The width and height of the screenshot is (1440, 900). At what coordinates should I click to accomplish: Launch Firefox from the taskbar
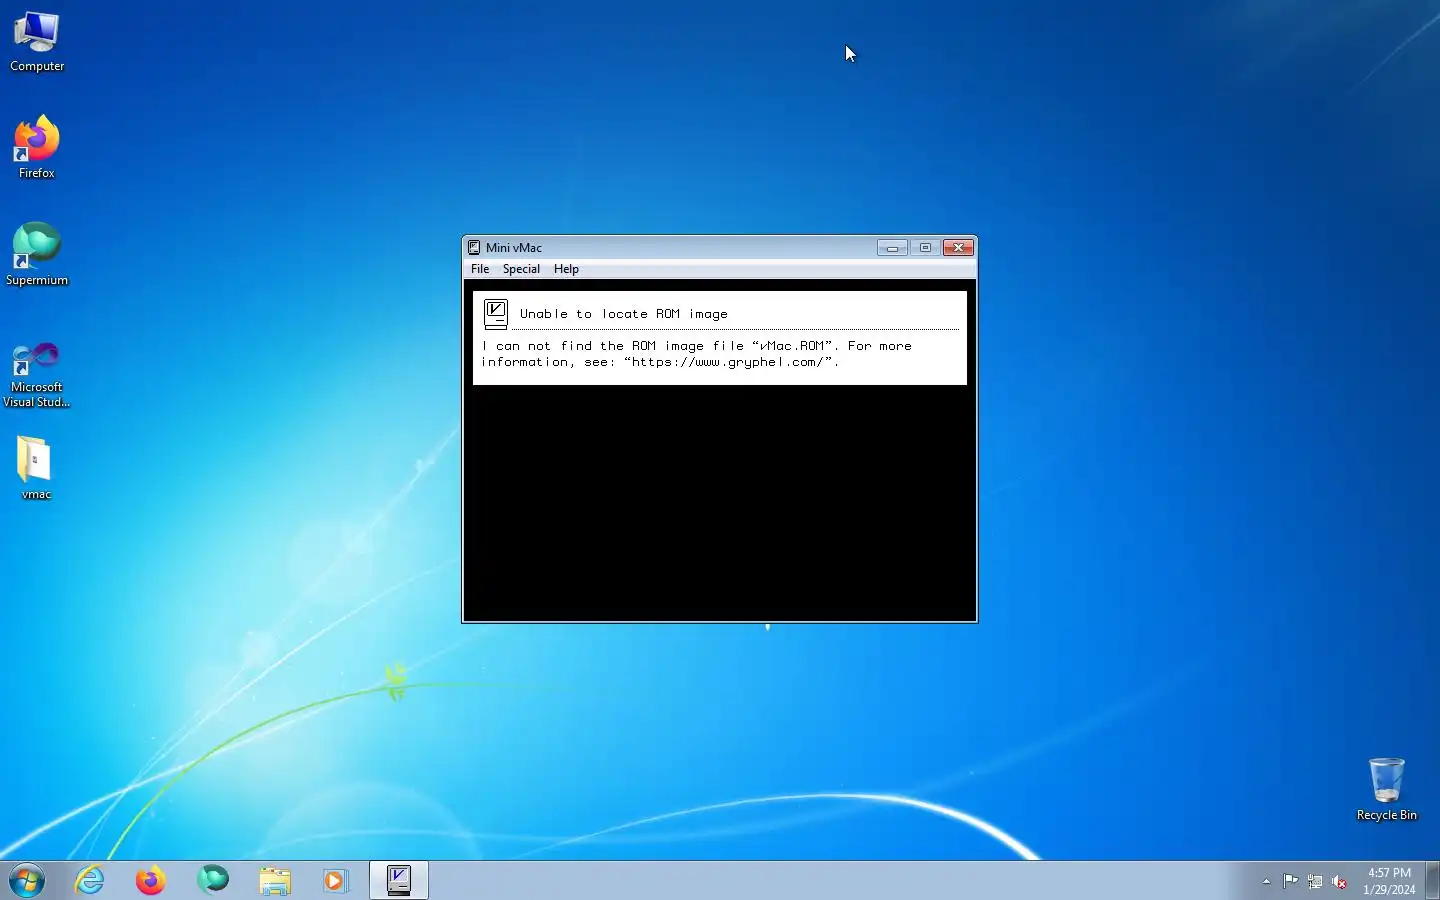coord(151,881)
